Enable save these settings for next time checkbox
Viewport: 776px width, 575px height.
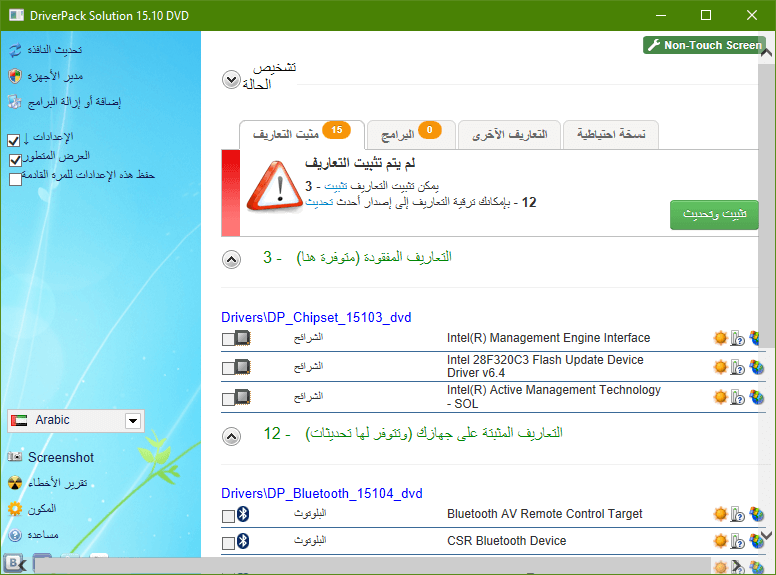click(x=15, y=179)
